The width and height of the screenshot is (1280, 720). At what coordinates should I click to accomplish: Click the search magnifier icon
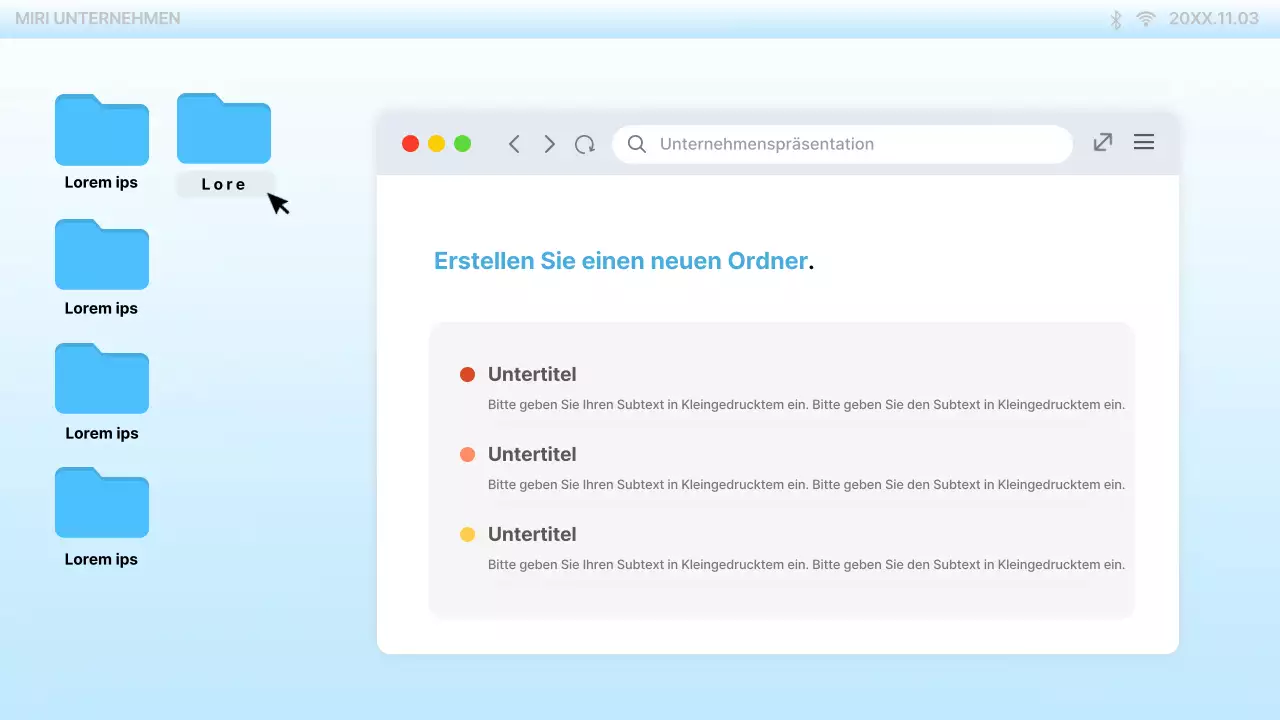click(637, 144)
